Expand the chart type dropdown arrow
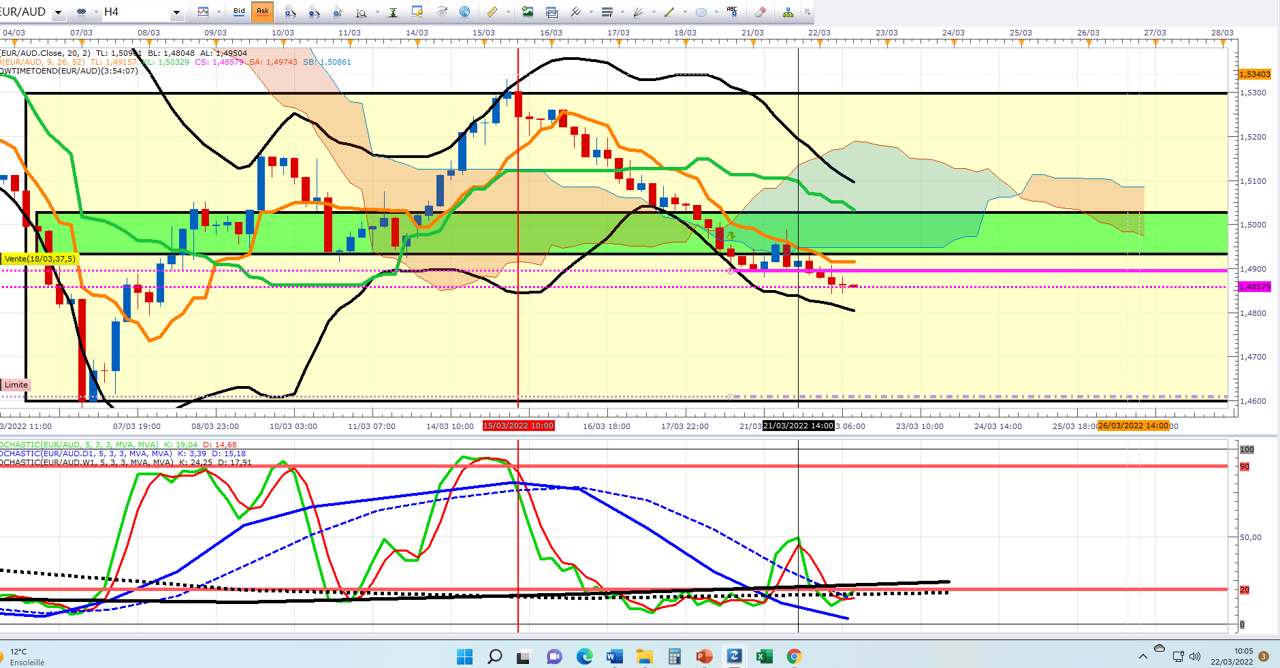Screen dimensions: 1280x668 click(x=219, y=12)
